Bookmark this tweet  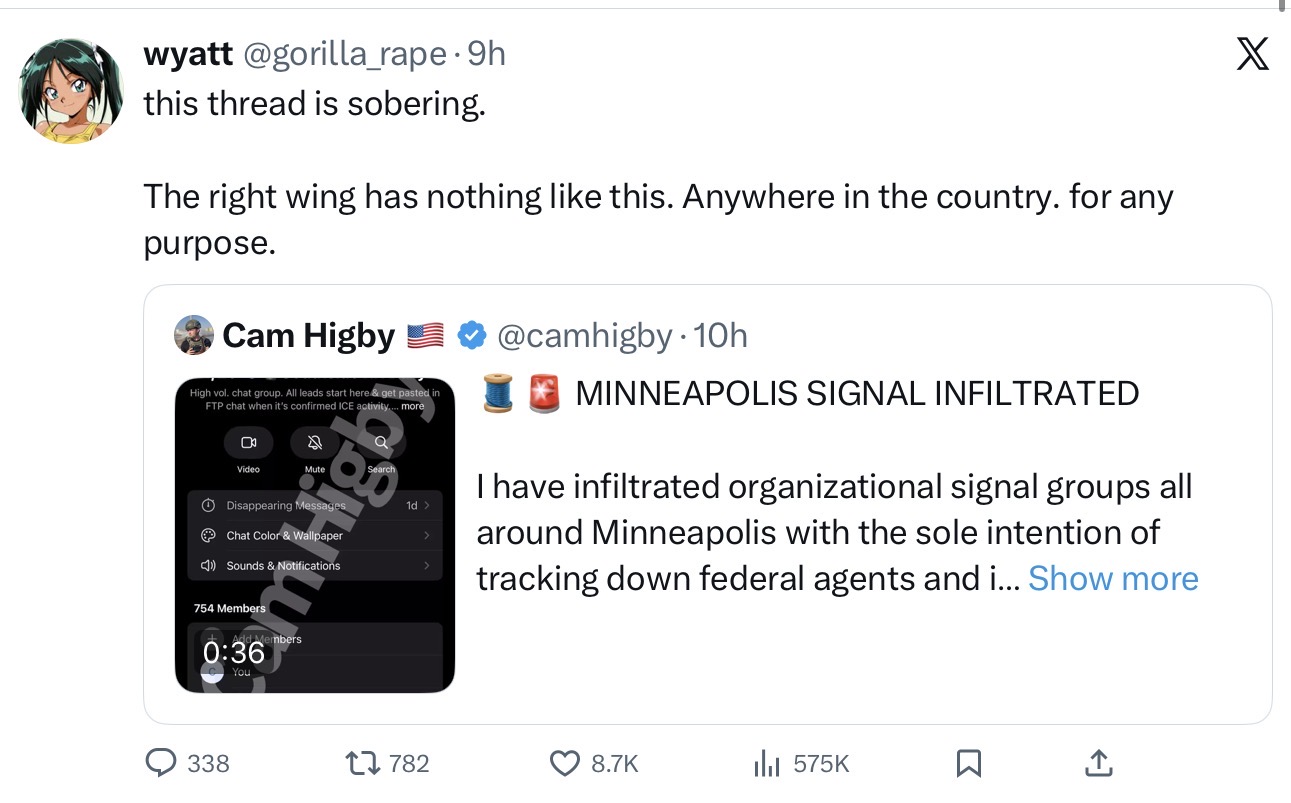pyautogui.click(x=967, y=764)
